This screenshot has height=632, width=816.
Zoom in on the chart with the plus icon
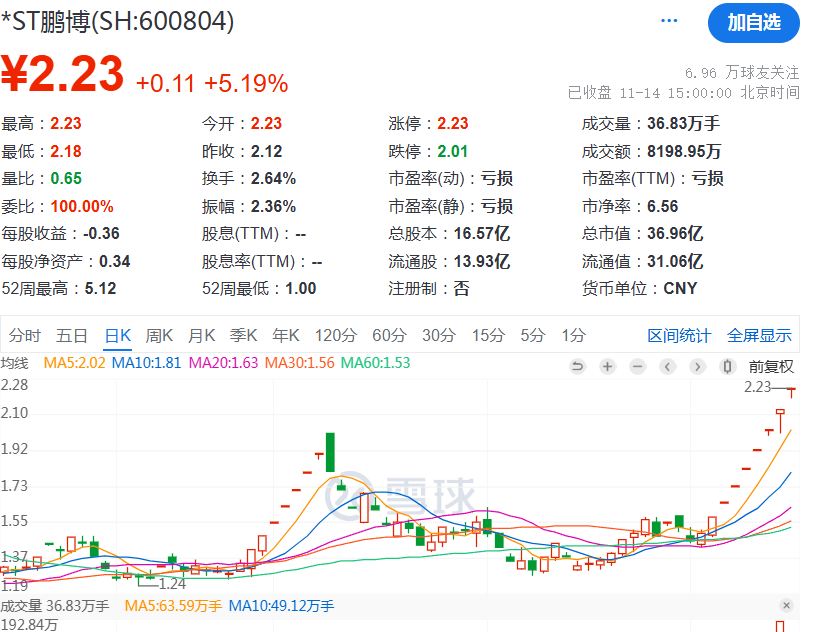pyautogui.click(x=608, y=367)
